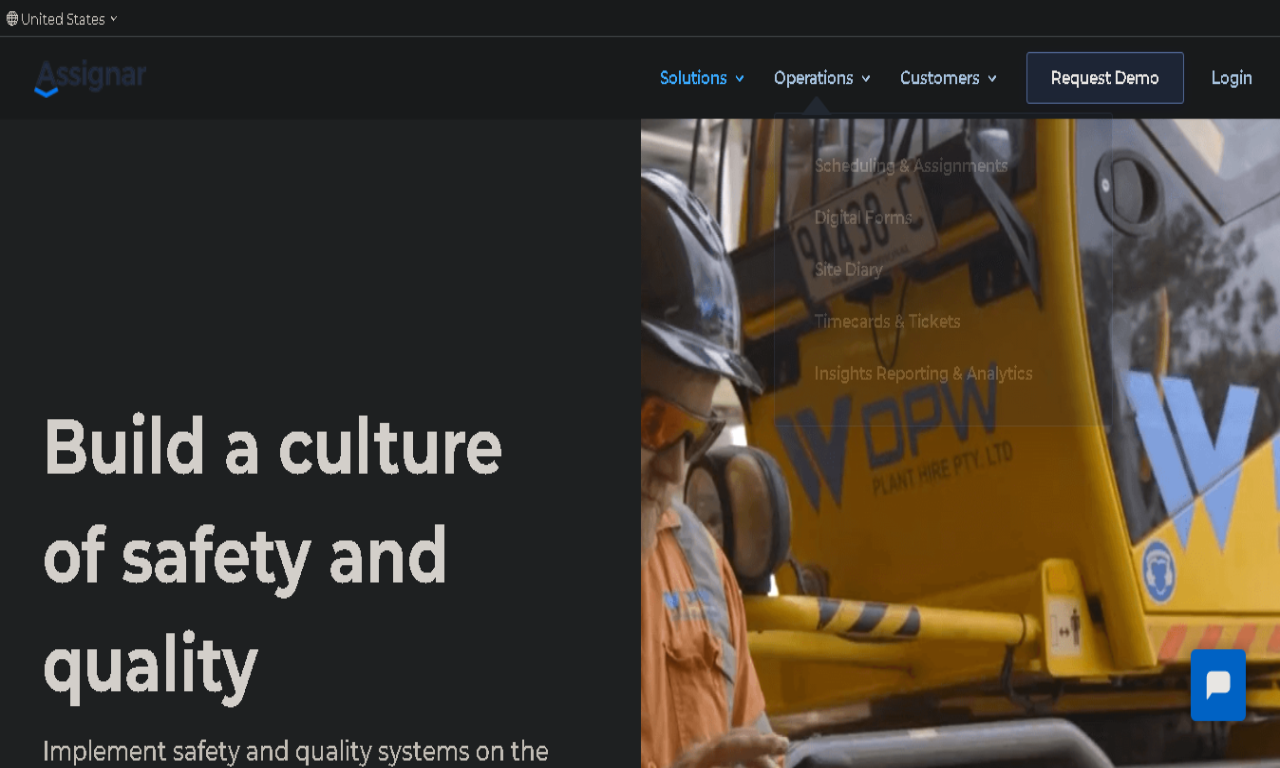Select Scheduling & Assignments menu item

(911, 166)
